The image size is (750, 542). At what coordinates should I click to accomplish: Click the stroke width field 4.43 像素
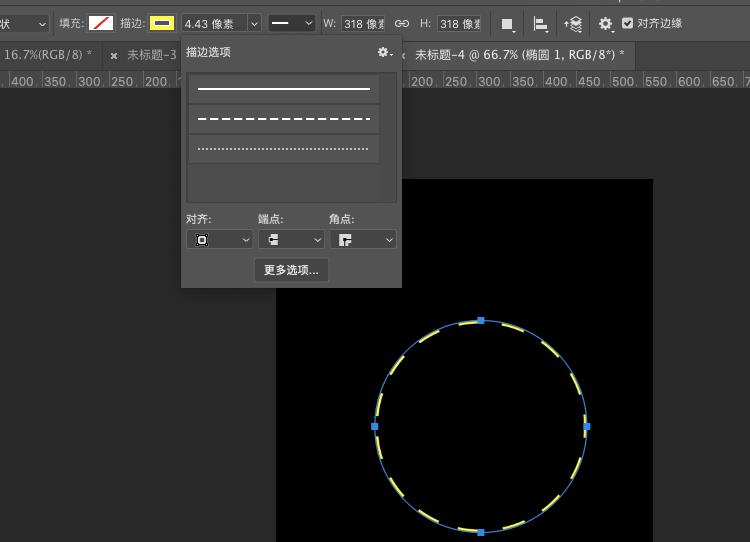coord(214,23)
